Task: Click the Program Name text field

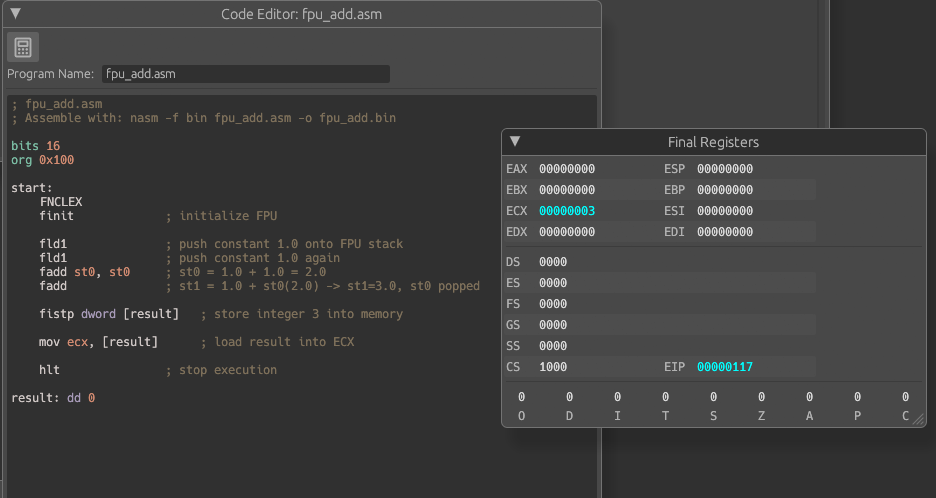Action: tap(246, 74)
